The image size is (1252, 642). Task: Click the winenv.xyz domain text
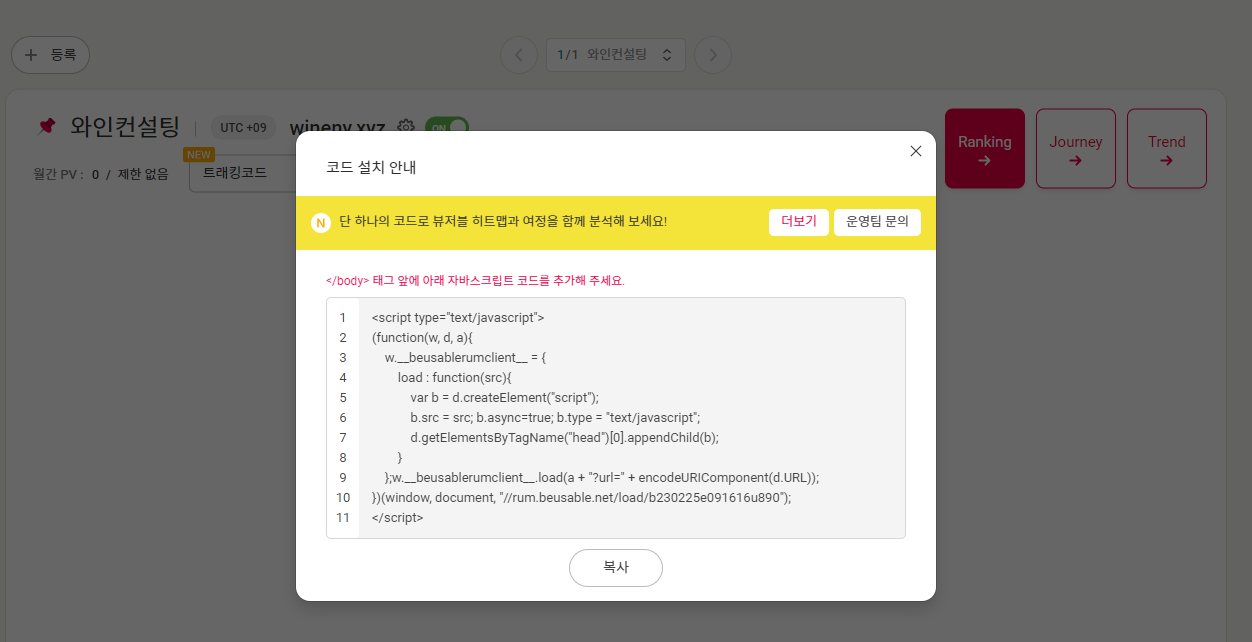click(337, 128)
